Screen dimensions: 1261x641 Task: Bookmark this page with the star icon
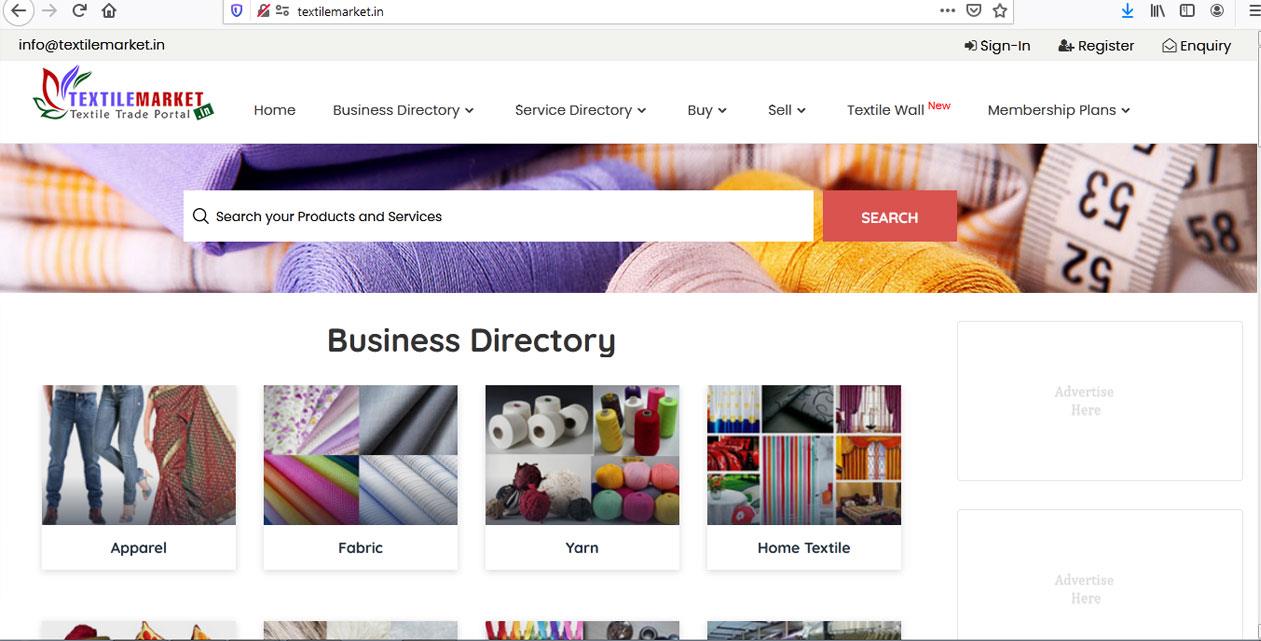pyautogui.click(x=1000, y=11)
